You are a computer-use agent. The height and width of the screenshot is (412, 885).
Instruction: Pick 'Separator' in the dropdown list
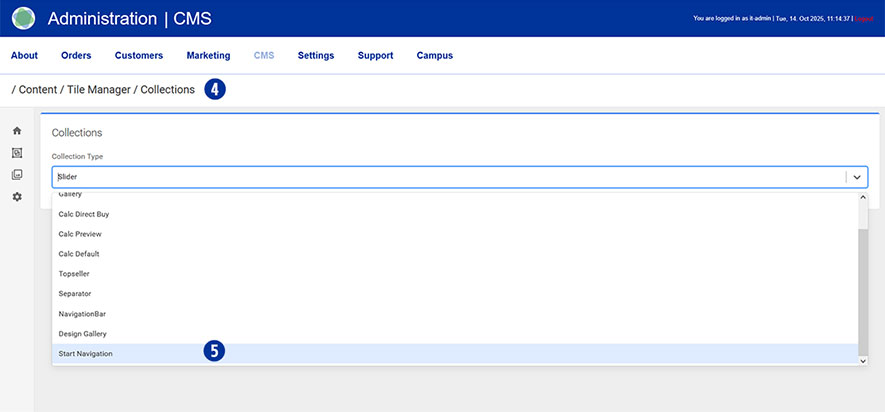[x=77, y=294]
